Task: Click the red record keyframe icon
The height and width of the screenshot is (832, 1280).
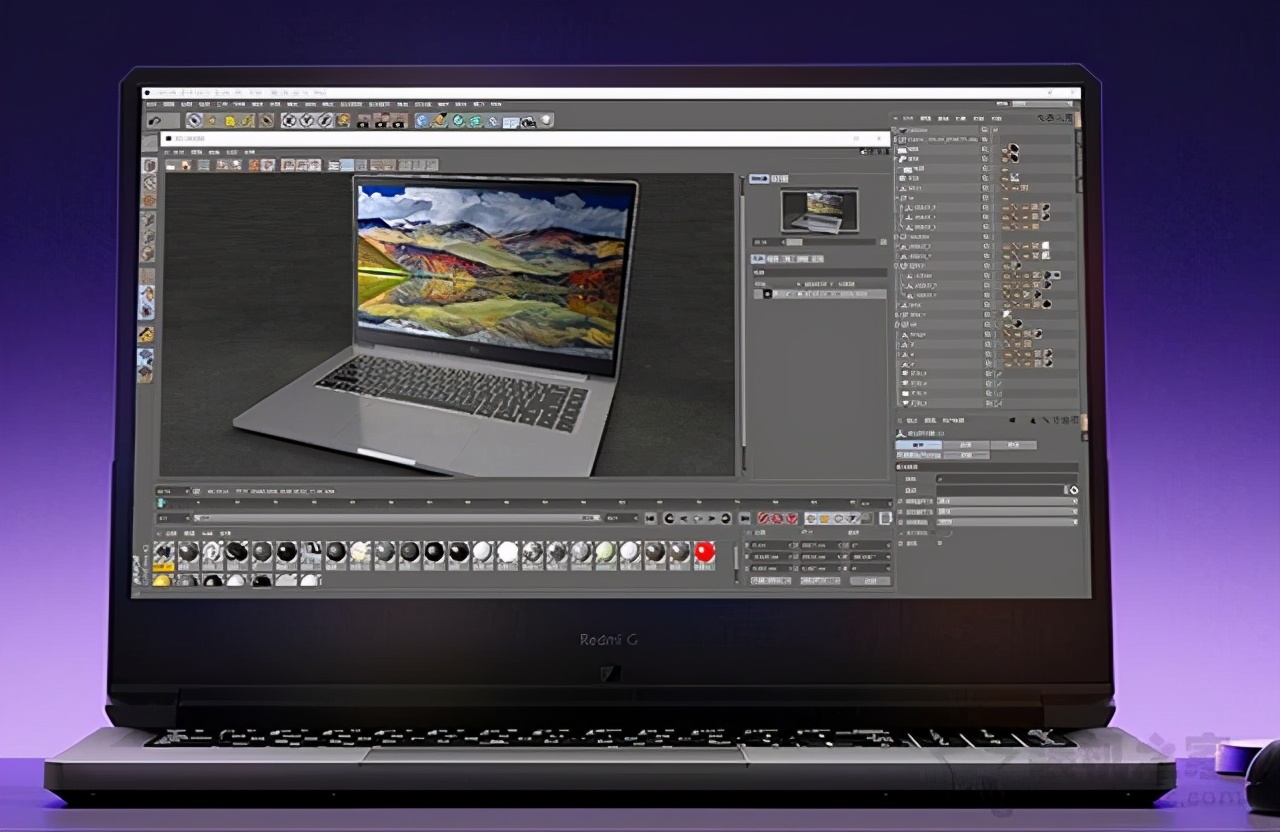Action: (763, 518)
